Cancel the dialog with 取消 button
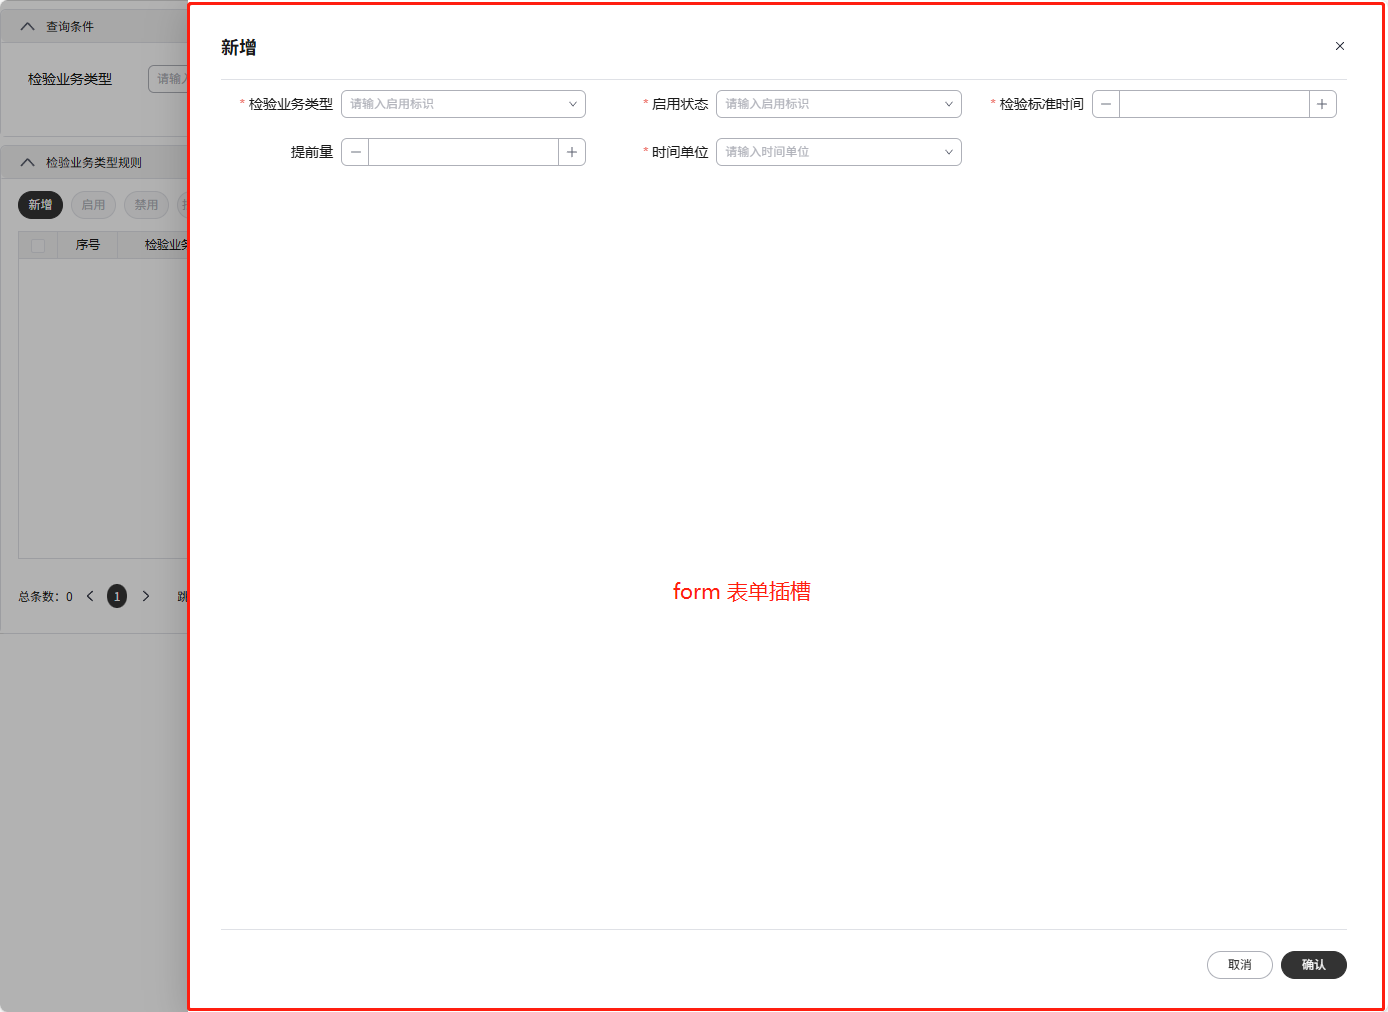Screen dimensions: 1388x1012 tap(1239, 965)
